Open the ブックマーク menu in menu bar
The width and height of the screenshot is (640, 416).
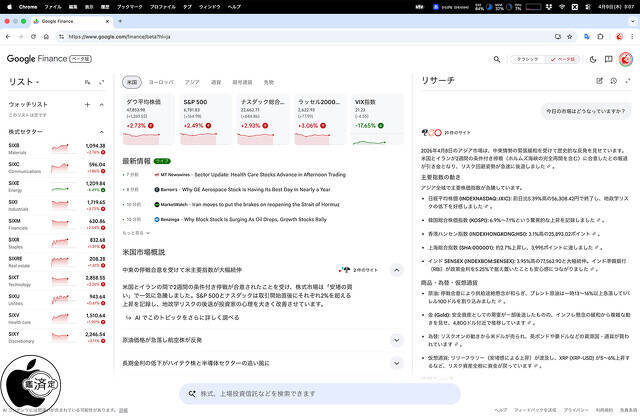[129, 6]
